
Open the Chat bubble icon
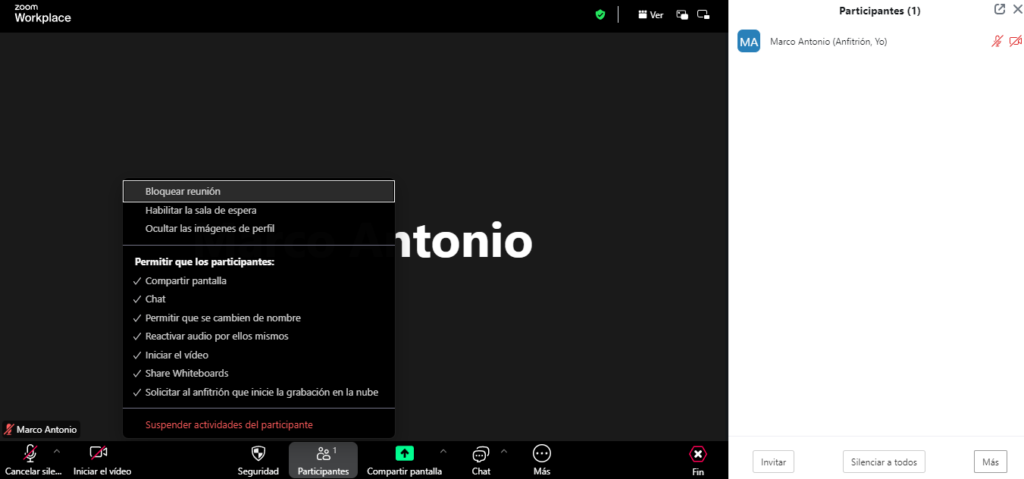pyautogui.click(x=481, y=454)
